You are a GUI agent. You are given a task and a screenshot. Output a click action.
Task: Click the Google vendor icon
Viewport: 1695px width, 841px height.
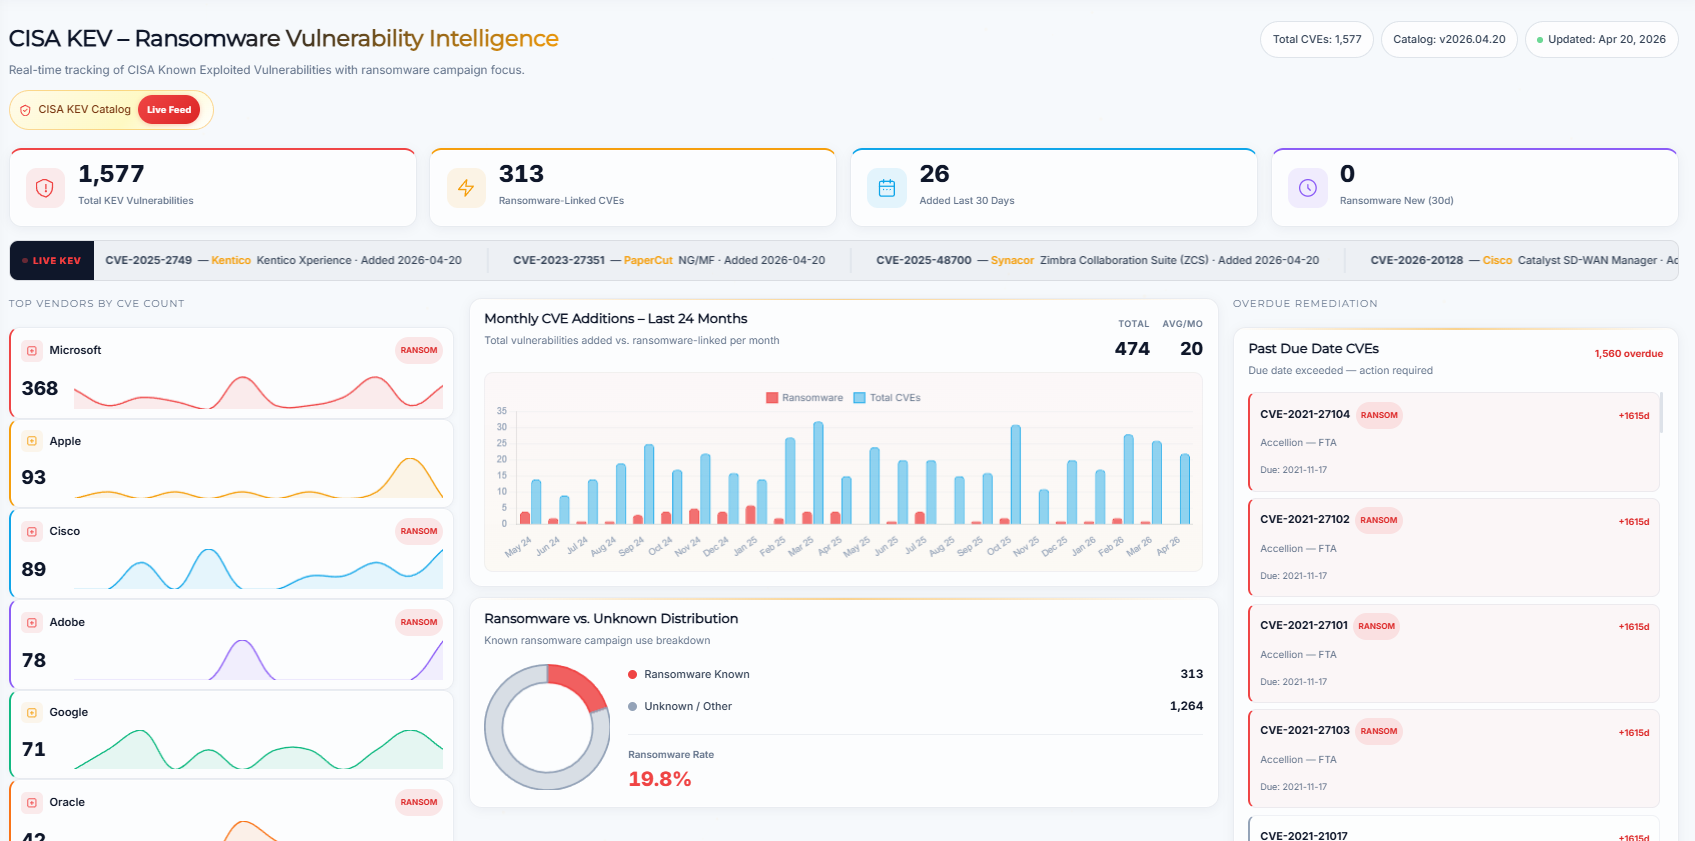coord(32,712)
